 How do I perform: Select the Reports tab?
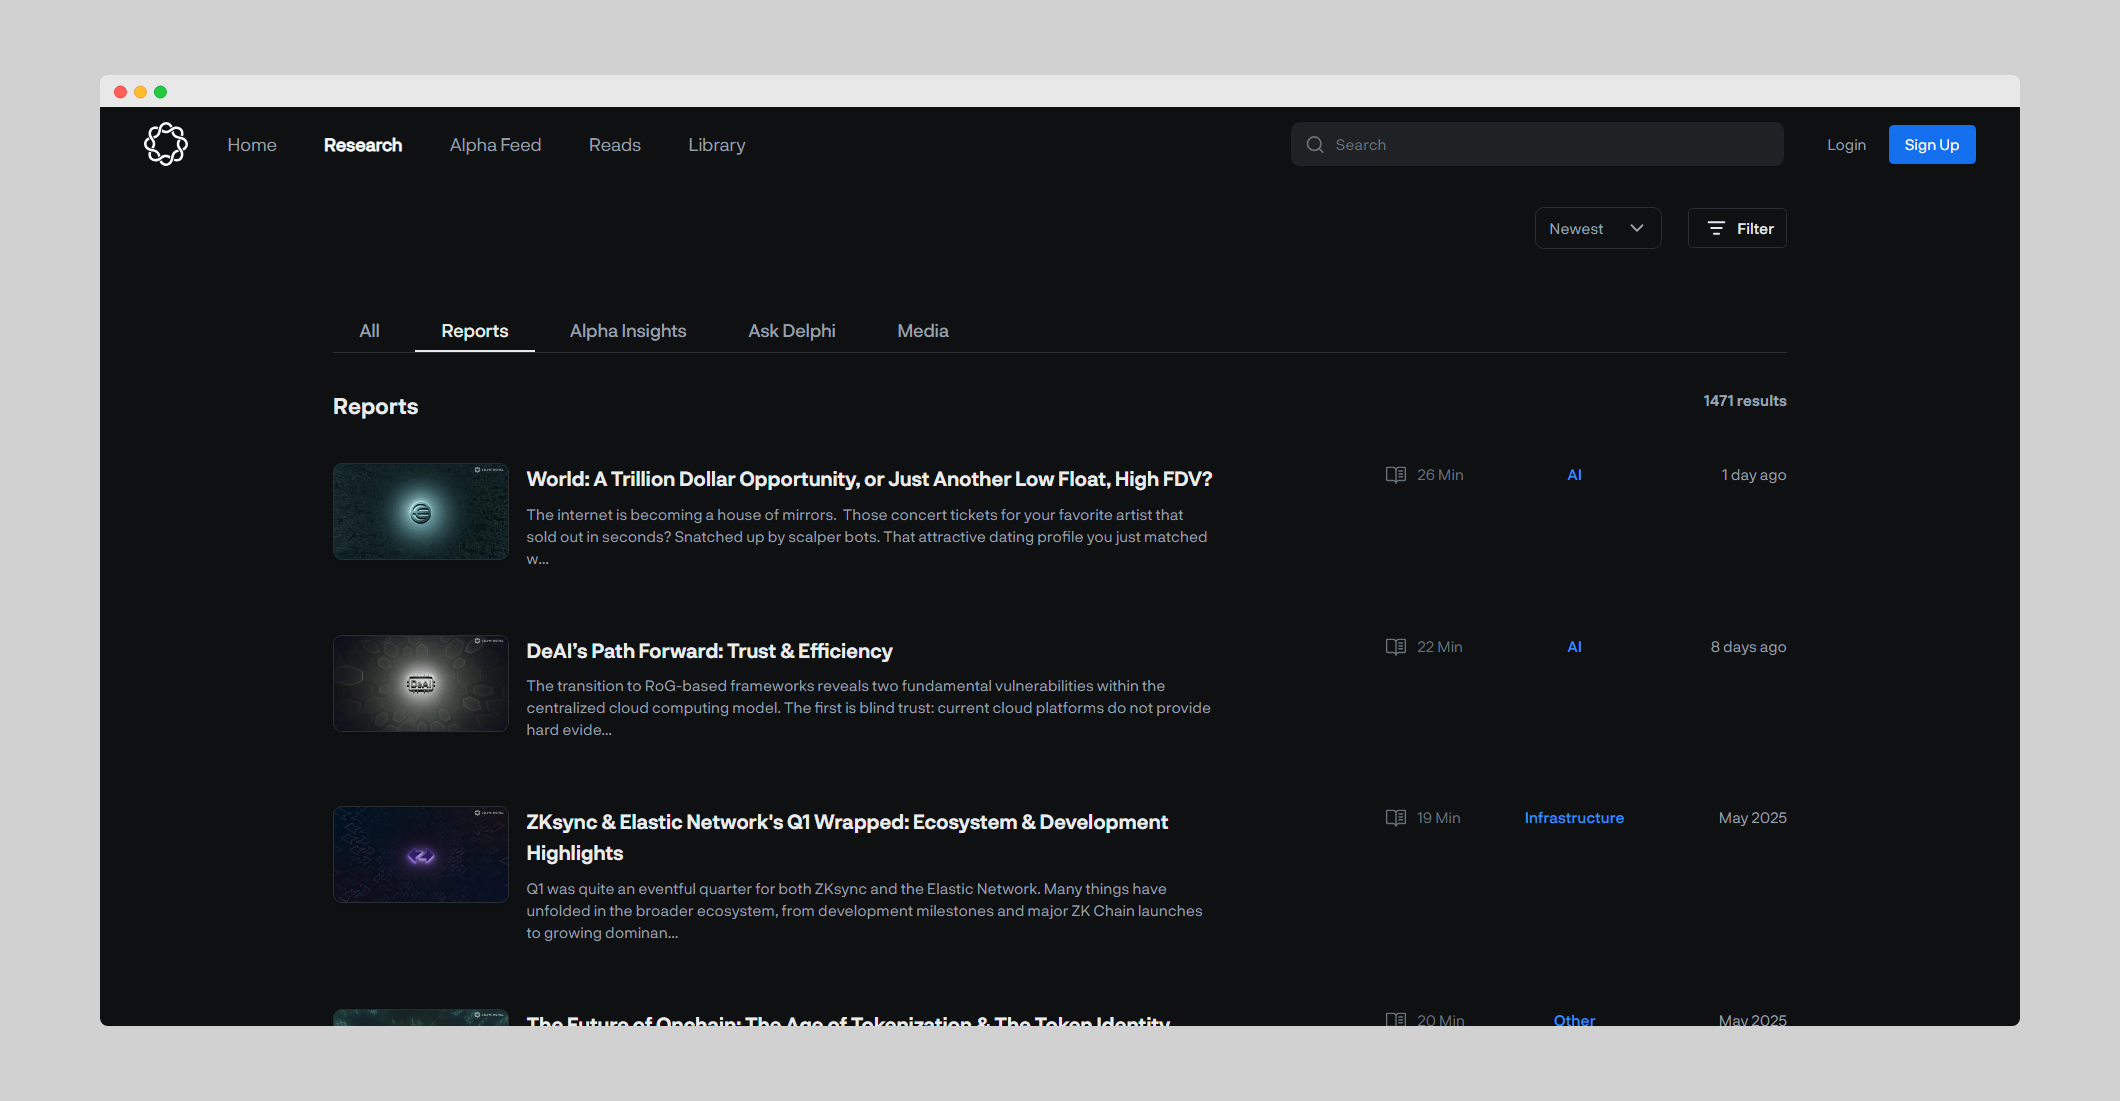(x=475, y=331)
